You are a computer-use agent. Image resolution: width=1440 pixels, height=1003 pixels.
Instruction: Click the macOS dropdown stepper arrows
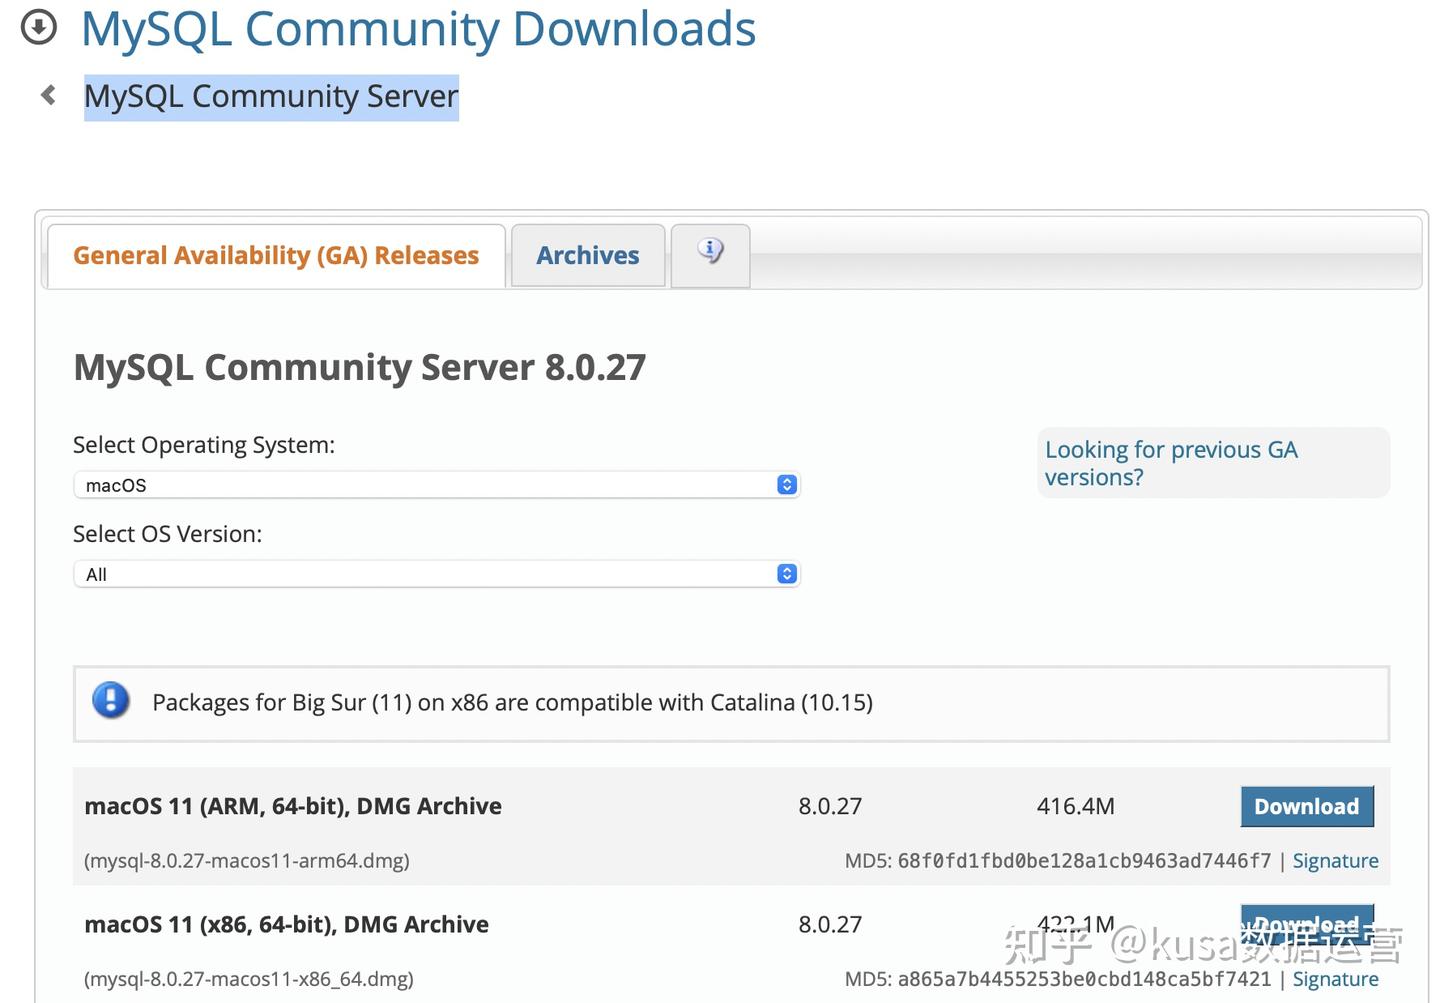787,485
